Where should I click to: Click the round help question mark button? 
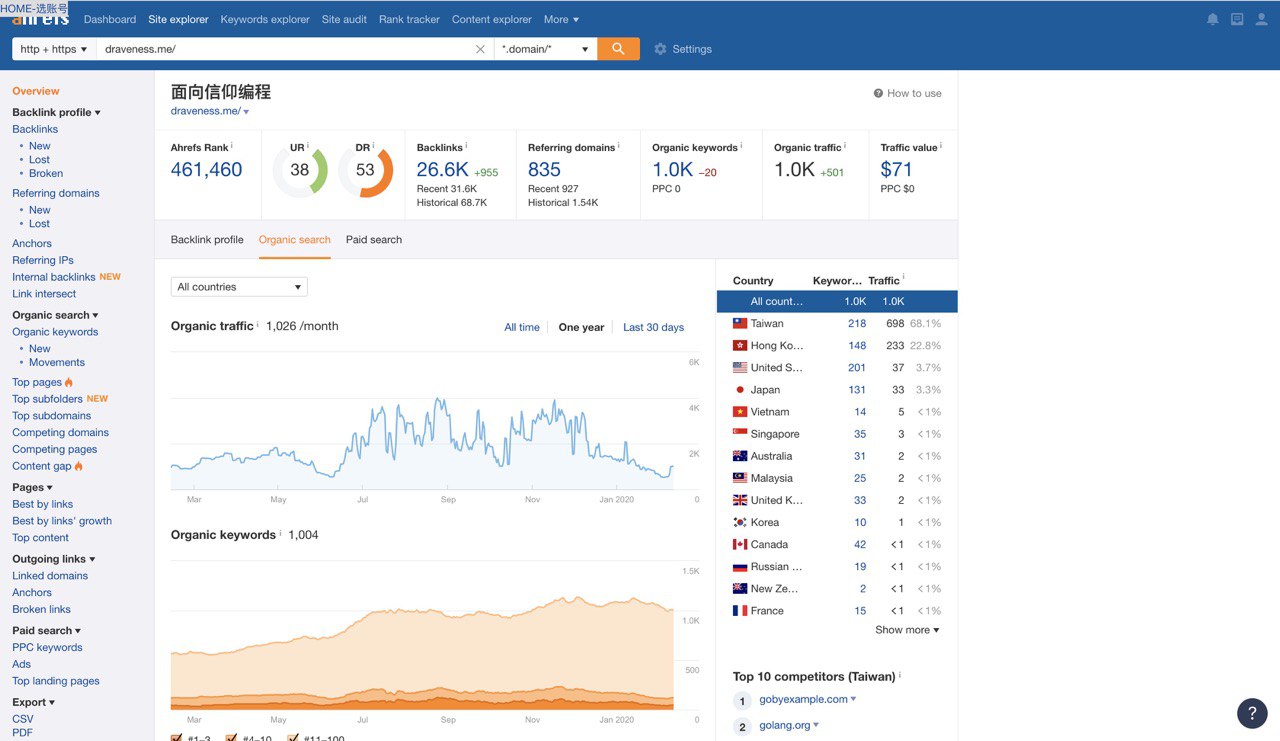coord(1252,713)
